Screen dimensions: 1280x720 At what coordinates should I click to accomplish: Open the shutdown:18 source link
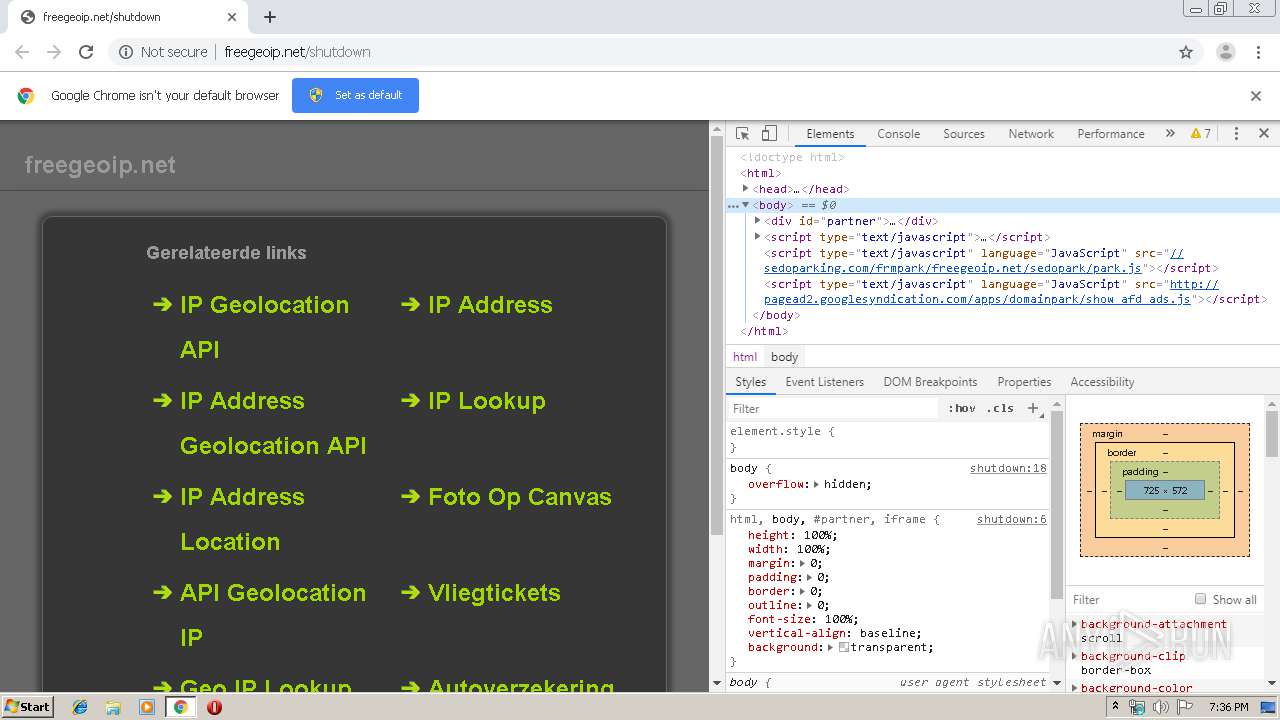(x=1008, y=468)
